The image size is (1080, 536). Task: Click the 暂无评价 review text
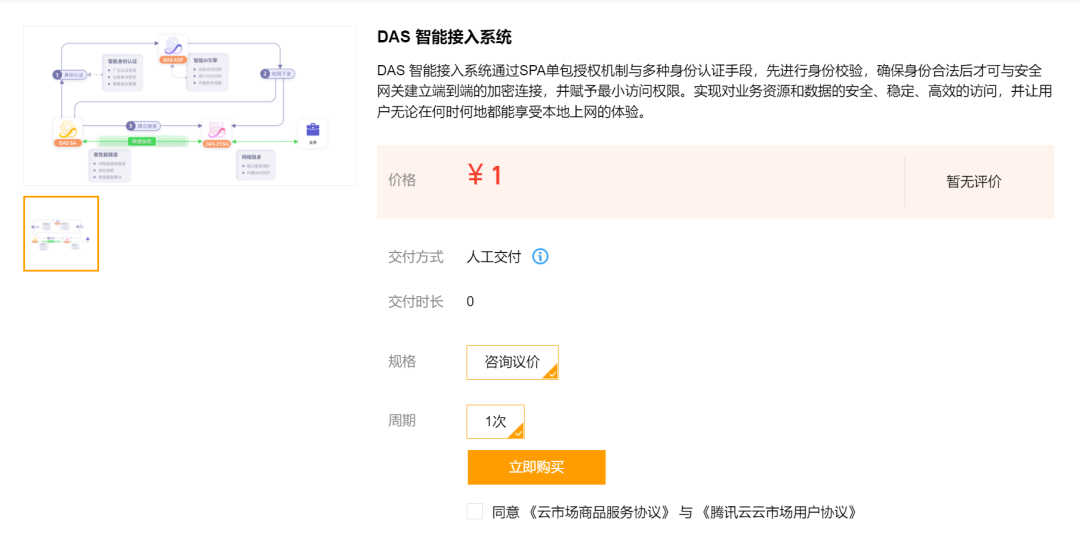974,181
